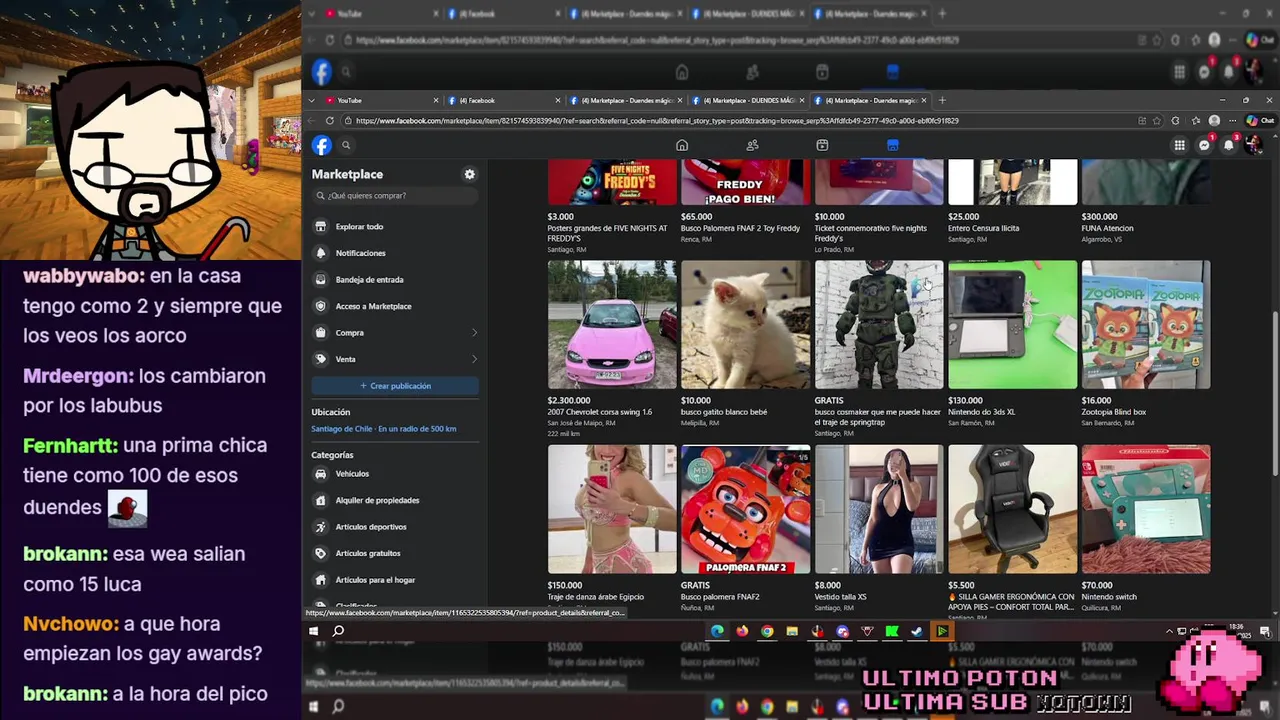
Task: Click the Facebook logo in the front browser window
Action: (321, 146)
